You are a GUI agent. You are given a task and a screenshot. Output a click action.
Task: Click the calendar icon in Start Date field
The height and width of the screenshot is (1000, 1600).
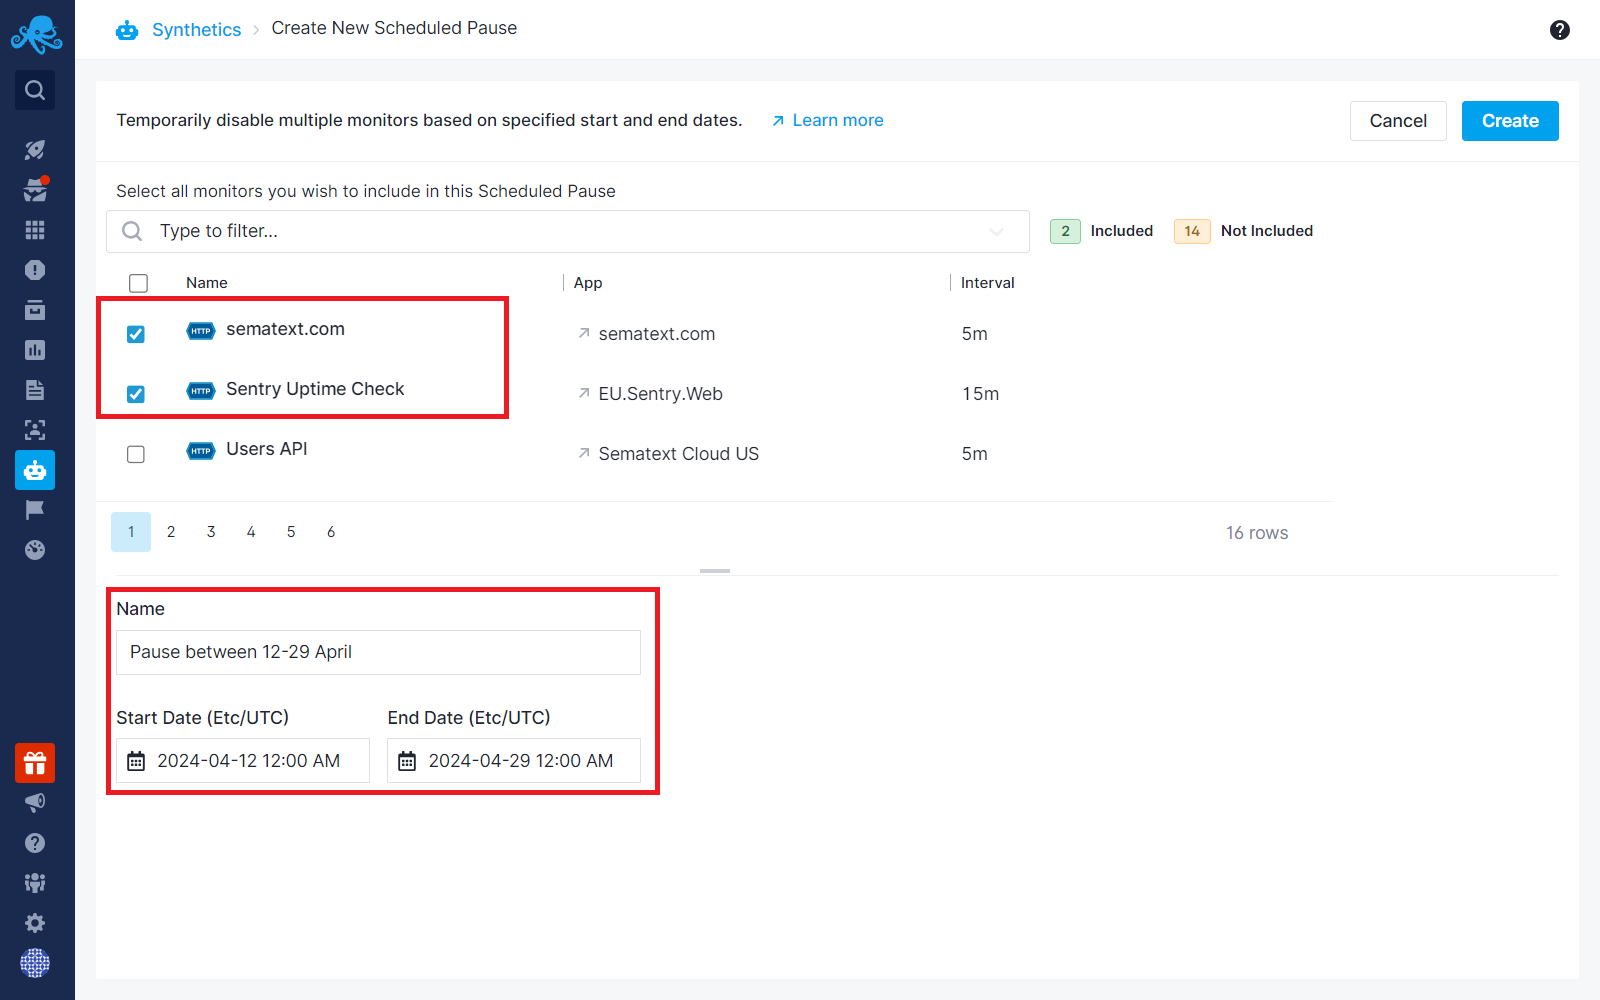pyautogui.click(x=136, y=761)
